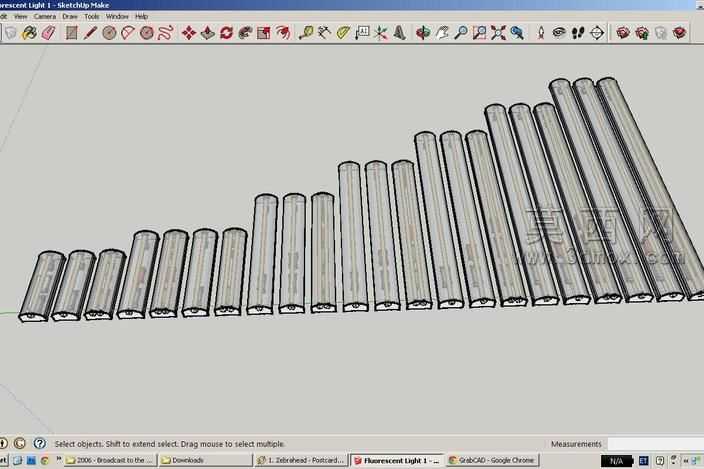This screenshot has width=704, height=469.
Task: Select the Eraser tool
Action: [48, 33]
